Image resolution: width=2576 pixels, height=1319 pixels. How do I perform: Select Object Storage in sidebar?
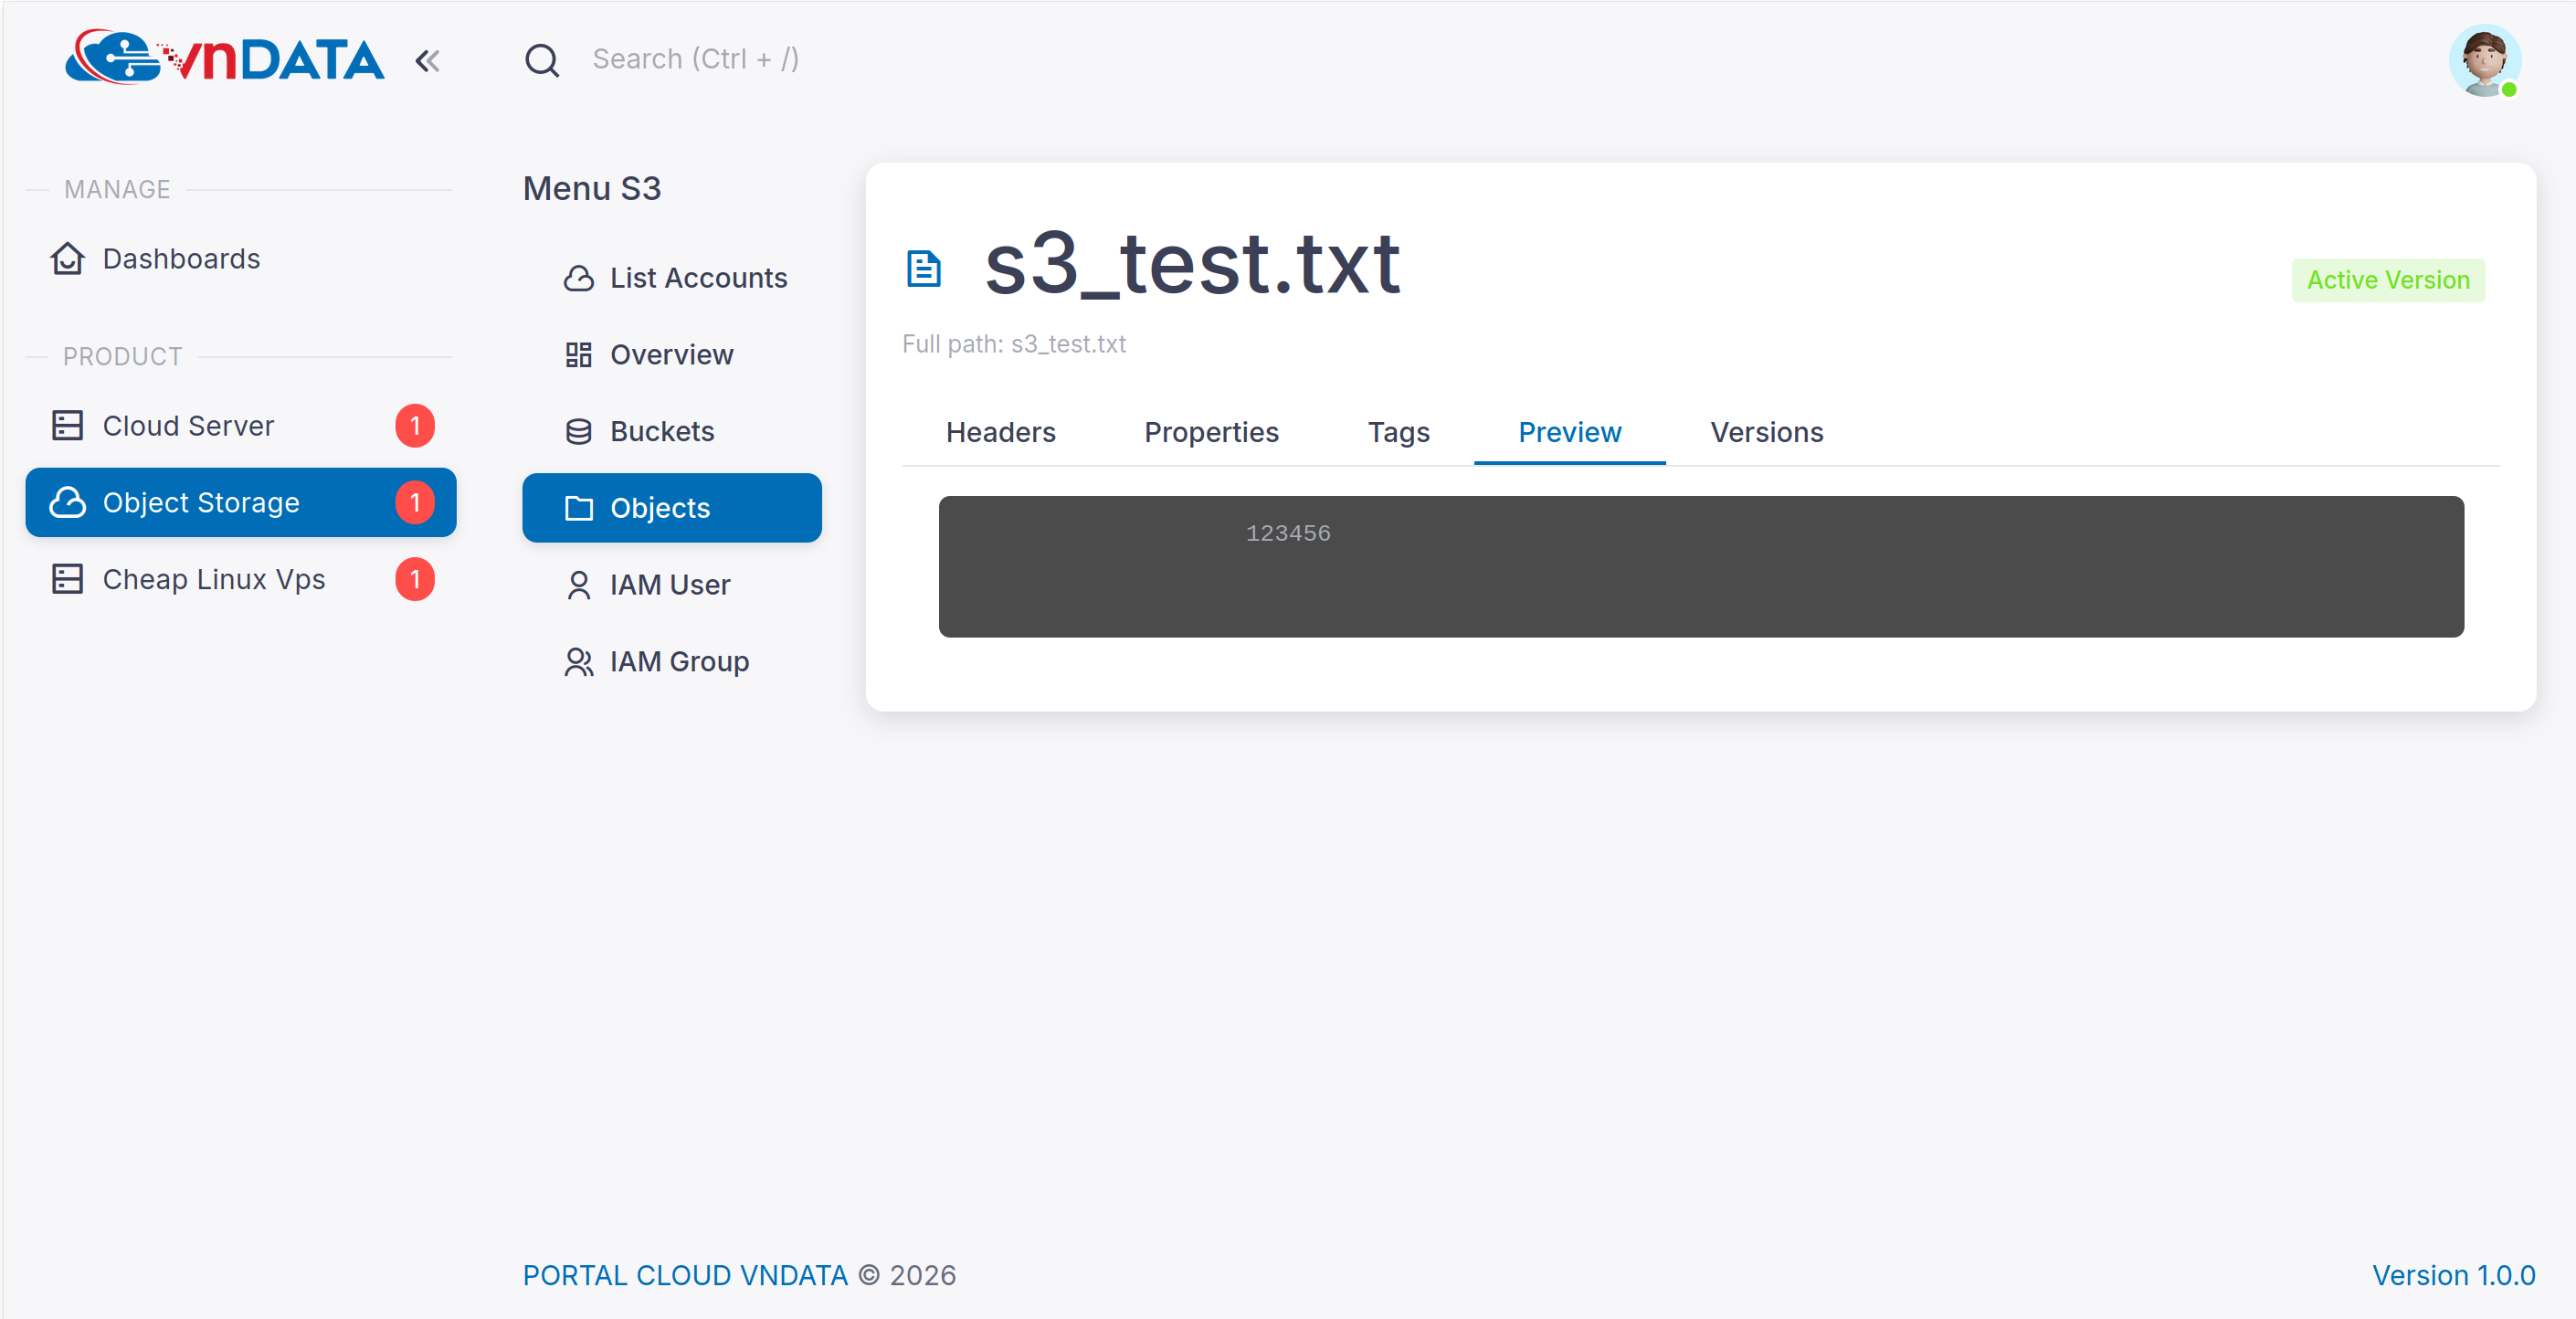[200, 502]
